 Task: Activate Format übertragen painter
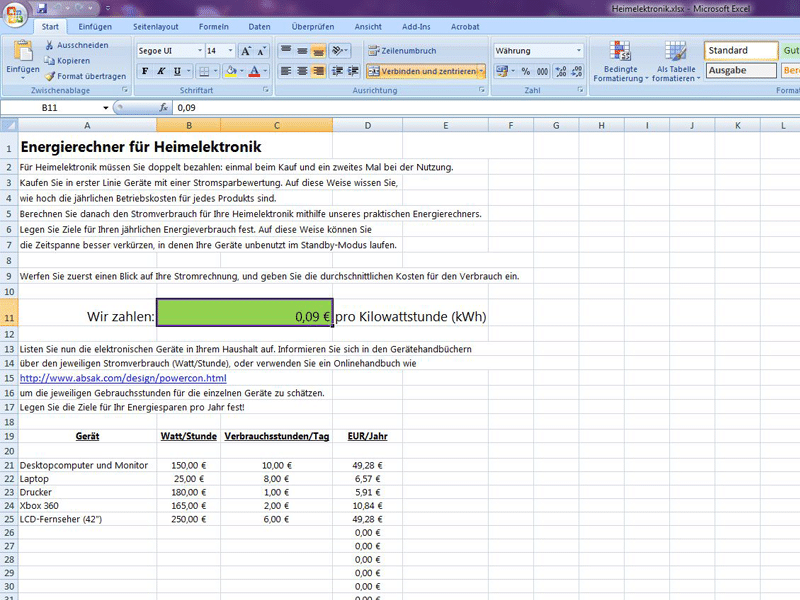[85, 76]
